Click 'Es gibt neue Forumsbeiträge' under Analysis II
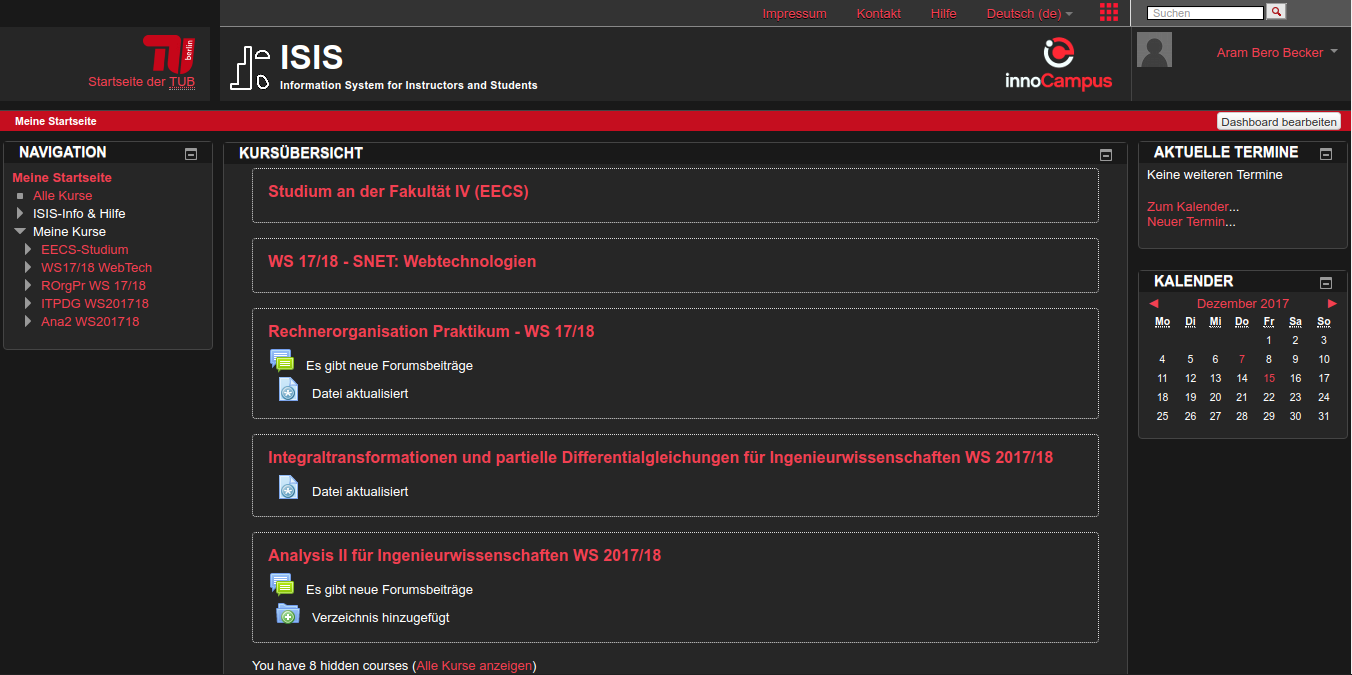This screenshot has width=1352, height=675. point(389,589)
